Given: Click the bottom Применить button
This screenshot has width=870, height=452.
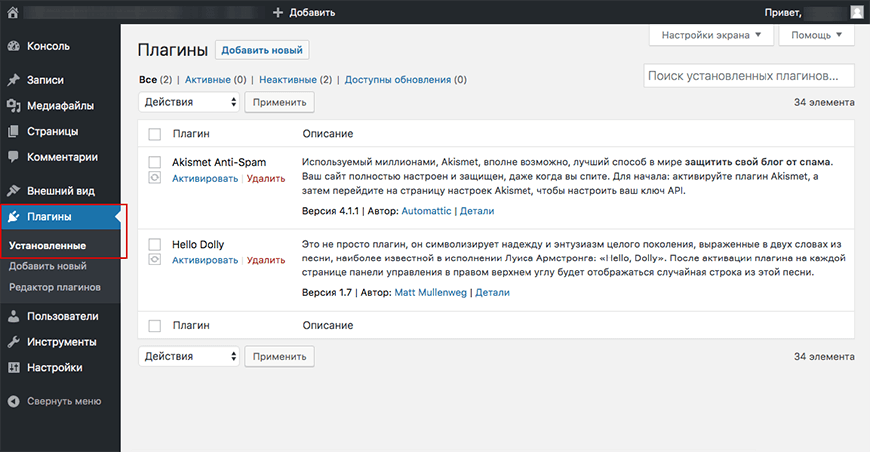Looking at the screenshot, I should pos(280,357).
